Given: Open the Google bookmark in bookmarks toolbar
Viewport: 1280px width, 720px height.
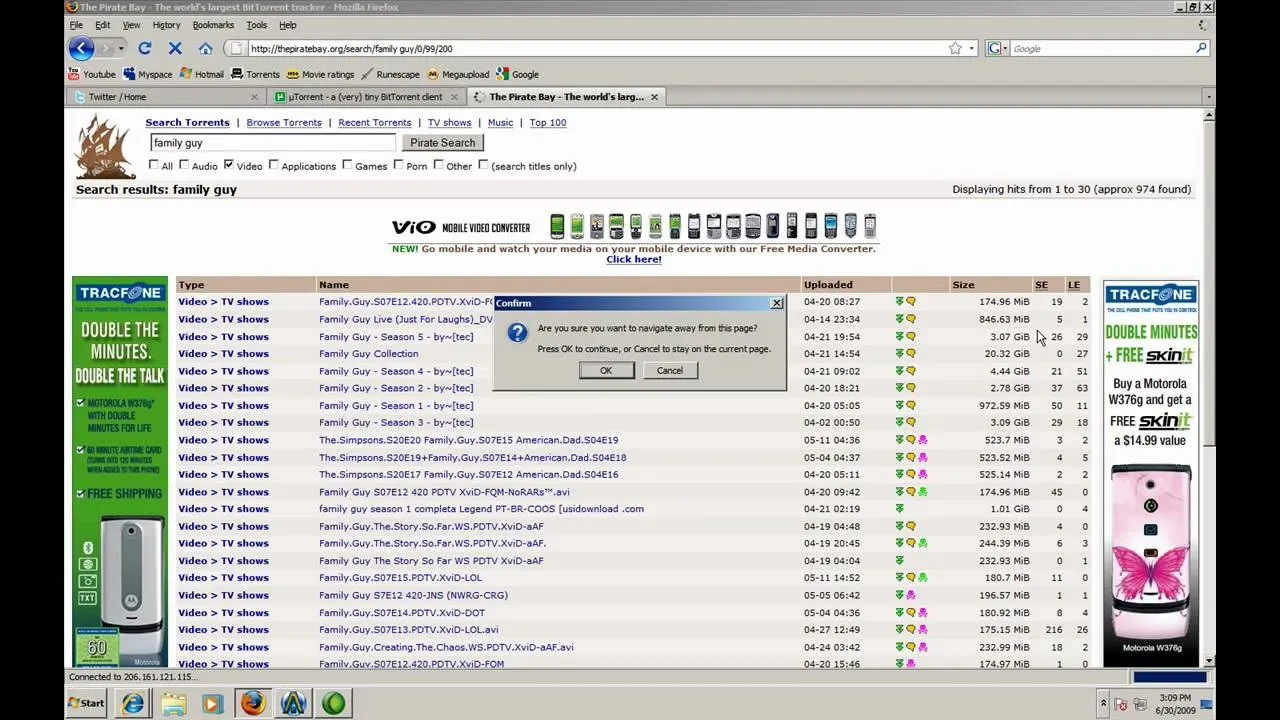Looking at the screenshot, I should (x=517, y=74).
